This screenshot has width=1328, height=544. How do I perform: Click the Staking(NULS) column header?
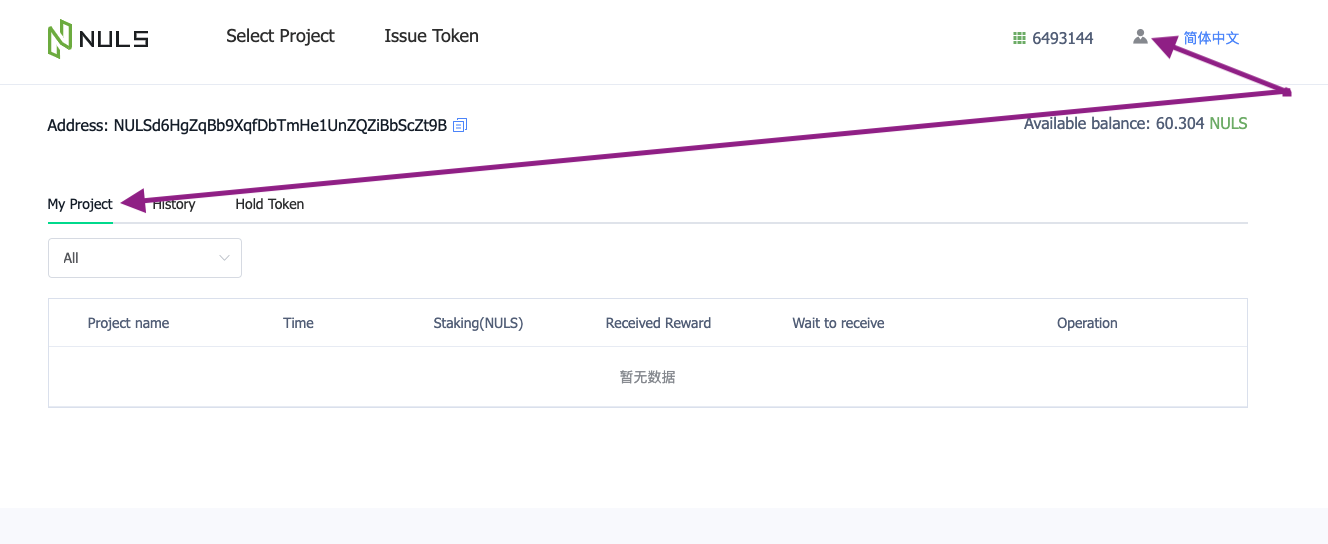pyautogui.click(x=478, y=323)
